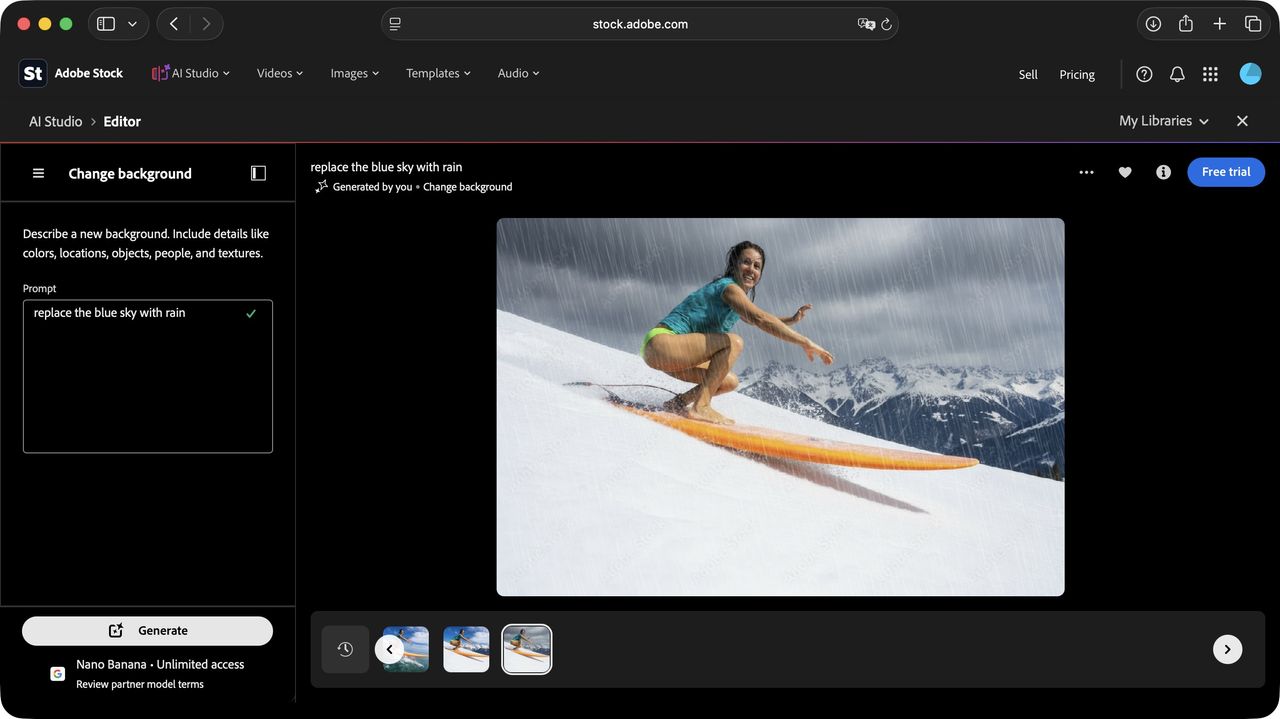Screen dimensions: 1280x719
Task: Click the main generated rain image
Action: tap(780, 407)
